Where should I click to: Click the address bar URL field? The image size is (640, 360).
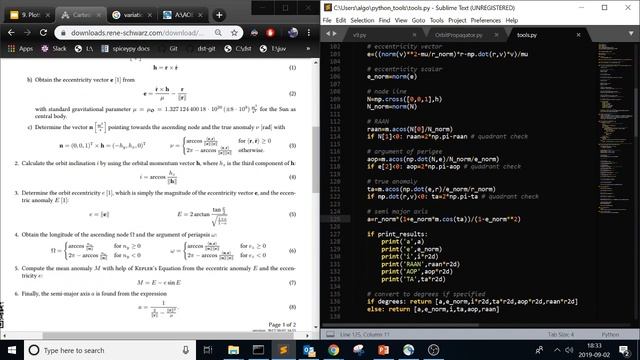pos(139,33)
